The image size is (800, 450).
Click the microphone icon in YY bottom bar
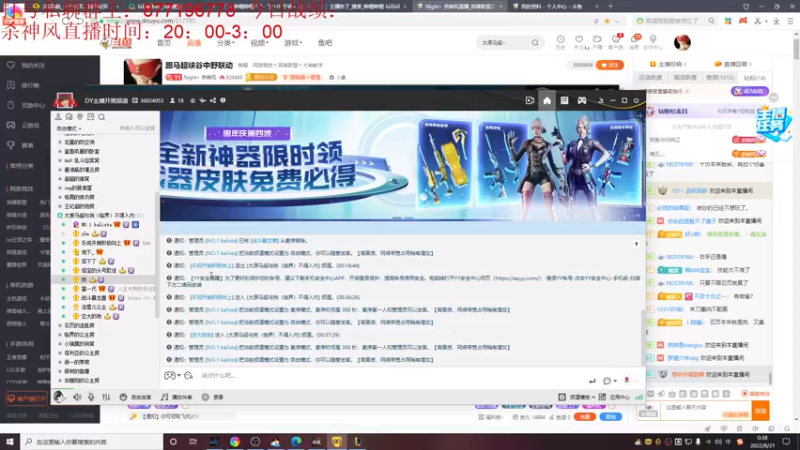91,397
